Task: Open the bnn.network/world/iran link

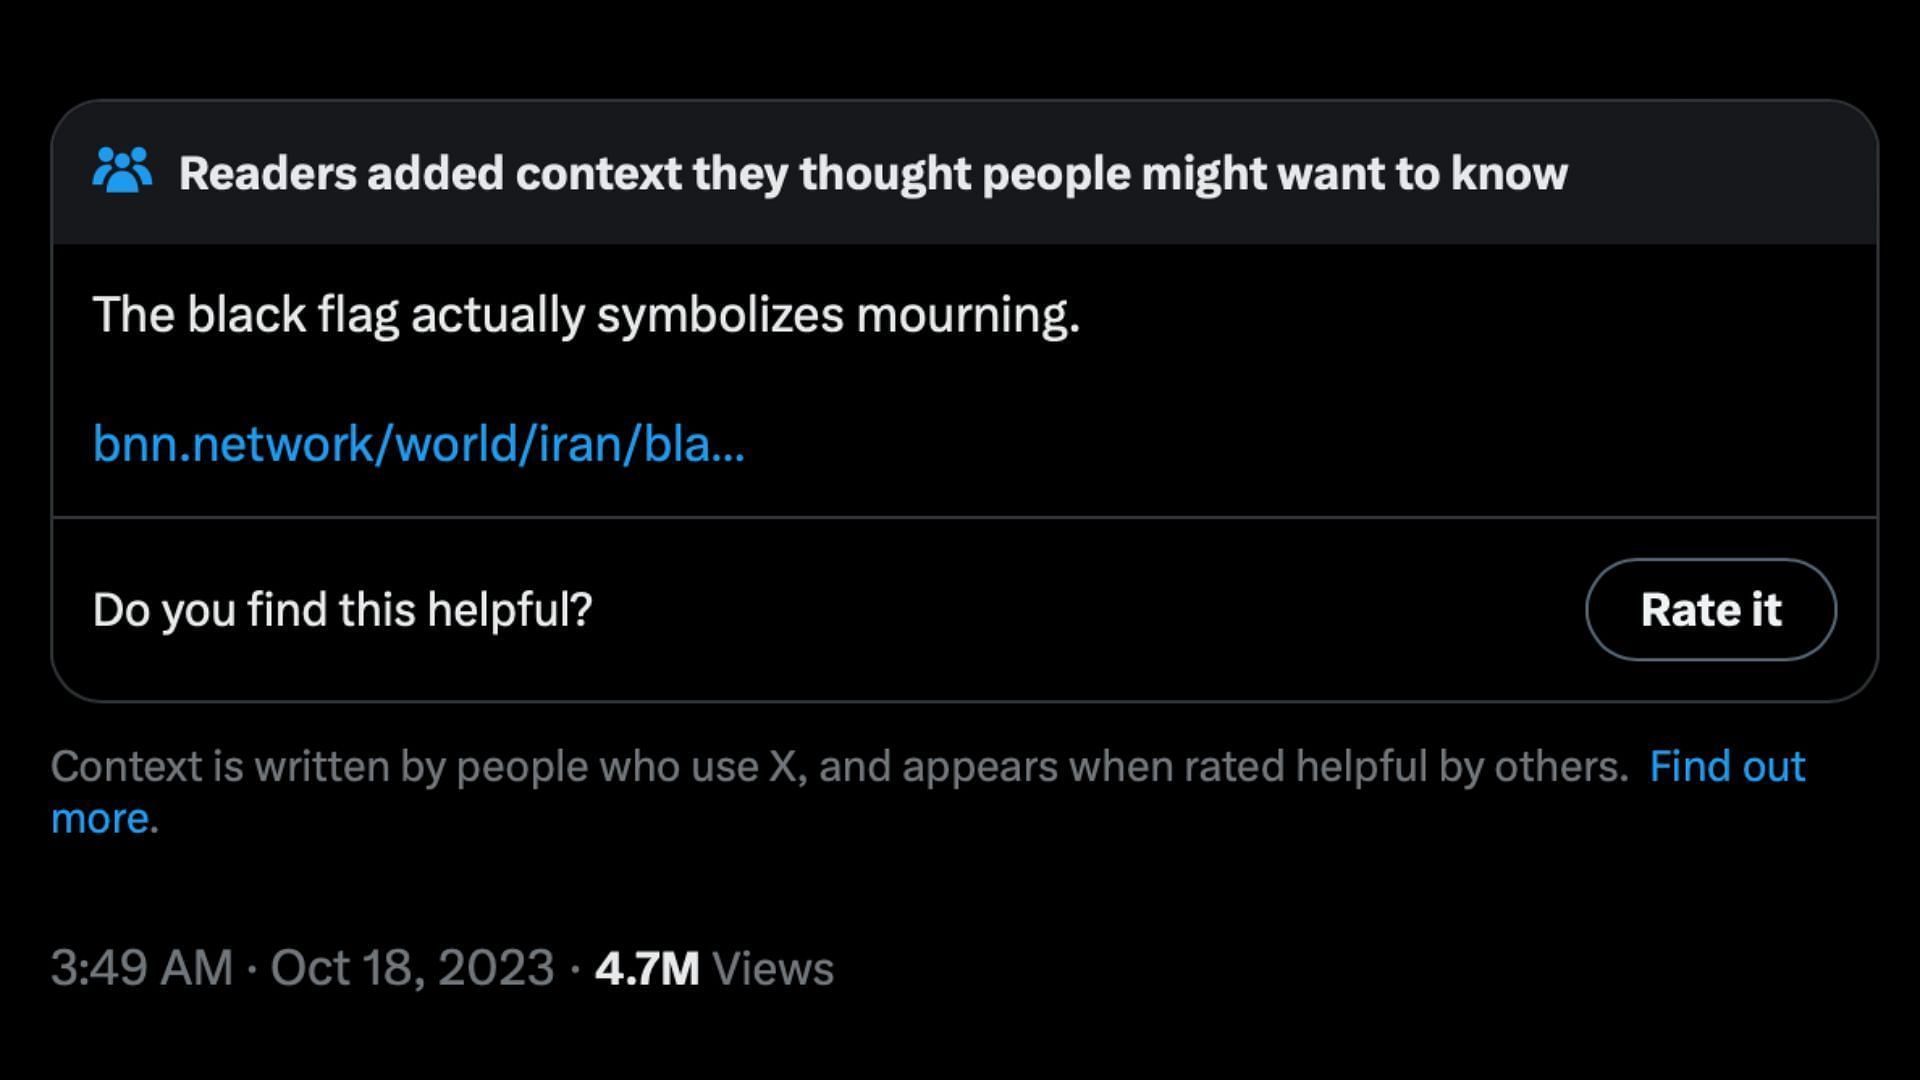Action: click(x=418, y=443)
